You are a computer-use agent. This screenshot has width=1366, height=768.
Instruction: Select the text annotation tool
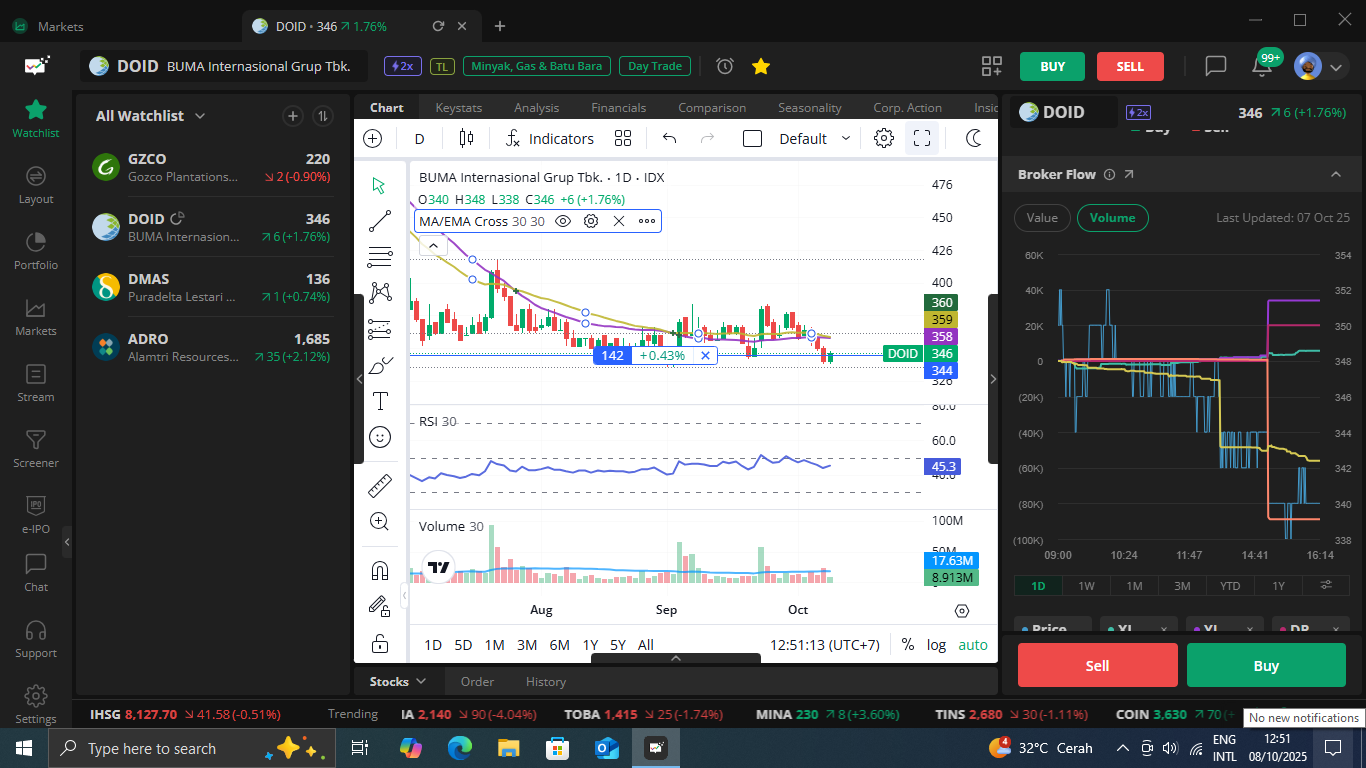(380, 401)
